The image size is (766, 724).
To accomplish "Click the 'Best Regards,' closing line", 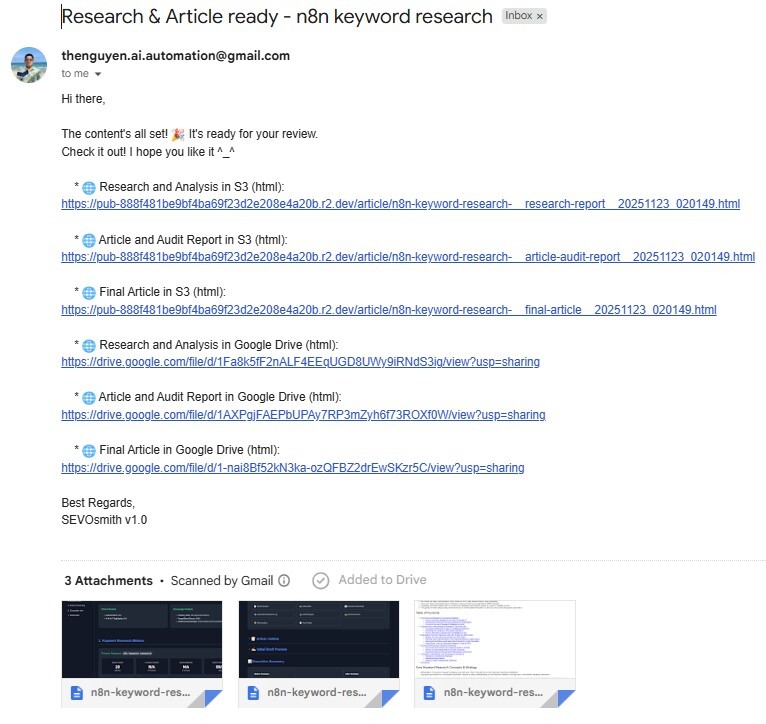I will coord(98,503).
